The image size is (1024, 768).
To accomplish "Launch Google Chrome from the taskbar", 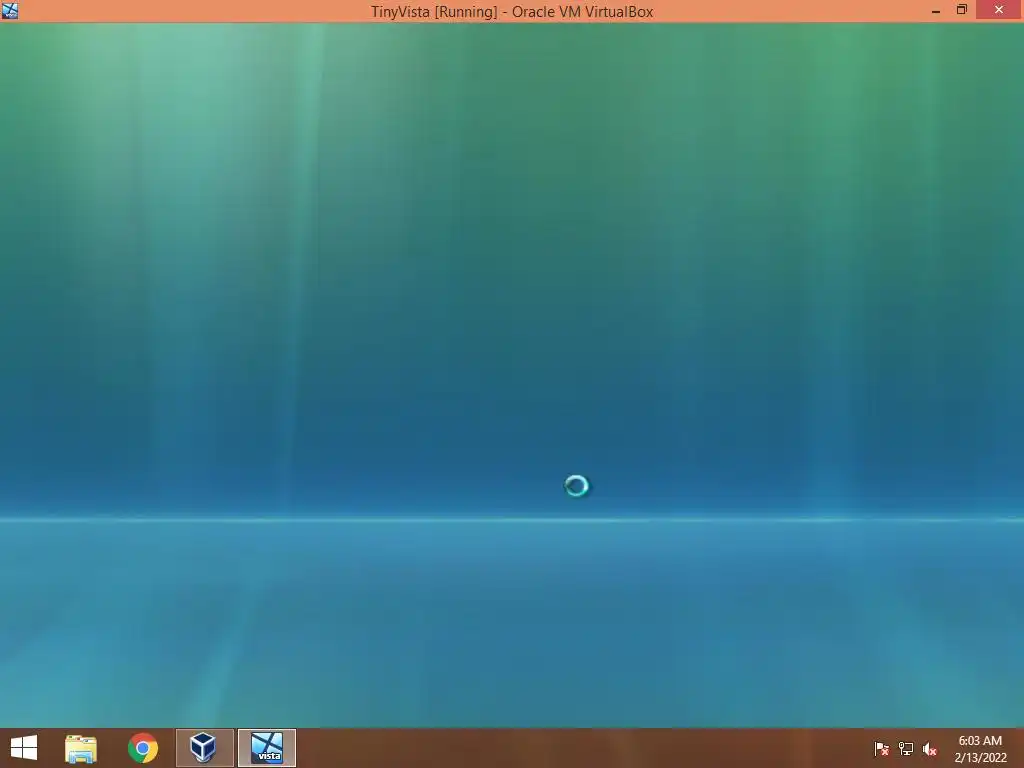I will 142,748.
